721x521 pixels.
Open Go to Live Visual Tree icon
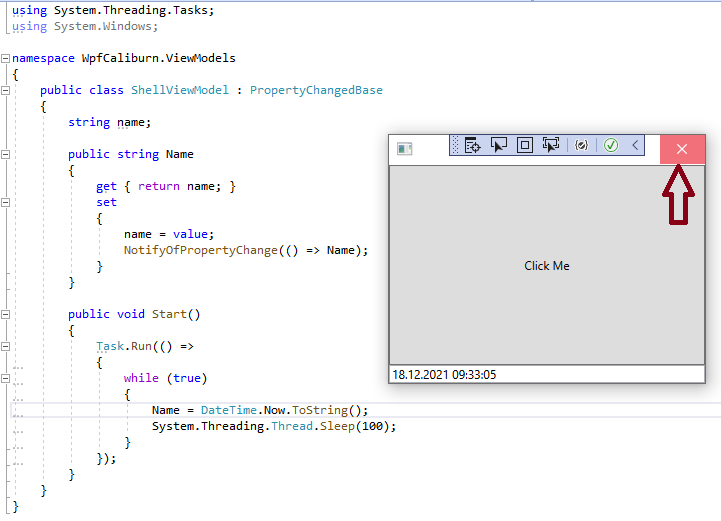(472, 145)
